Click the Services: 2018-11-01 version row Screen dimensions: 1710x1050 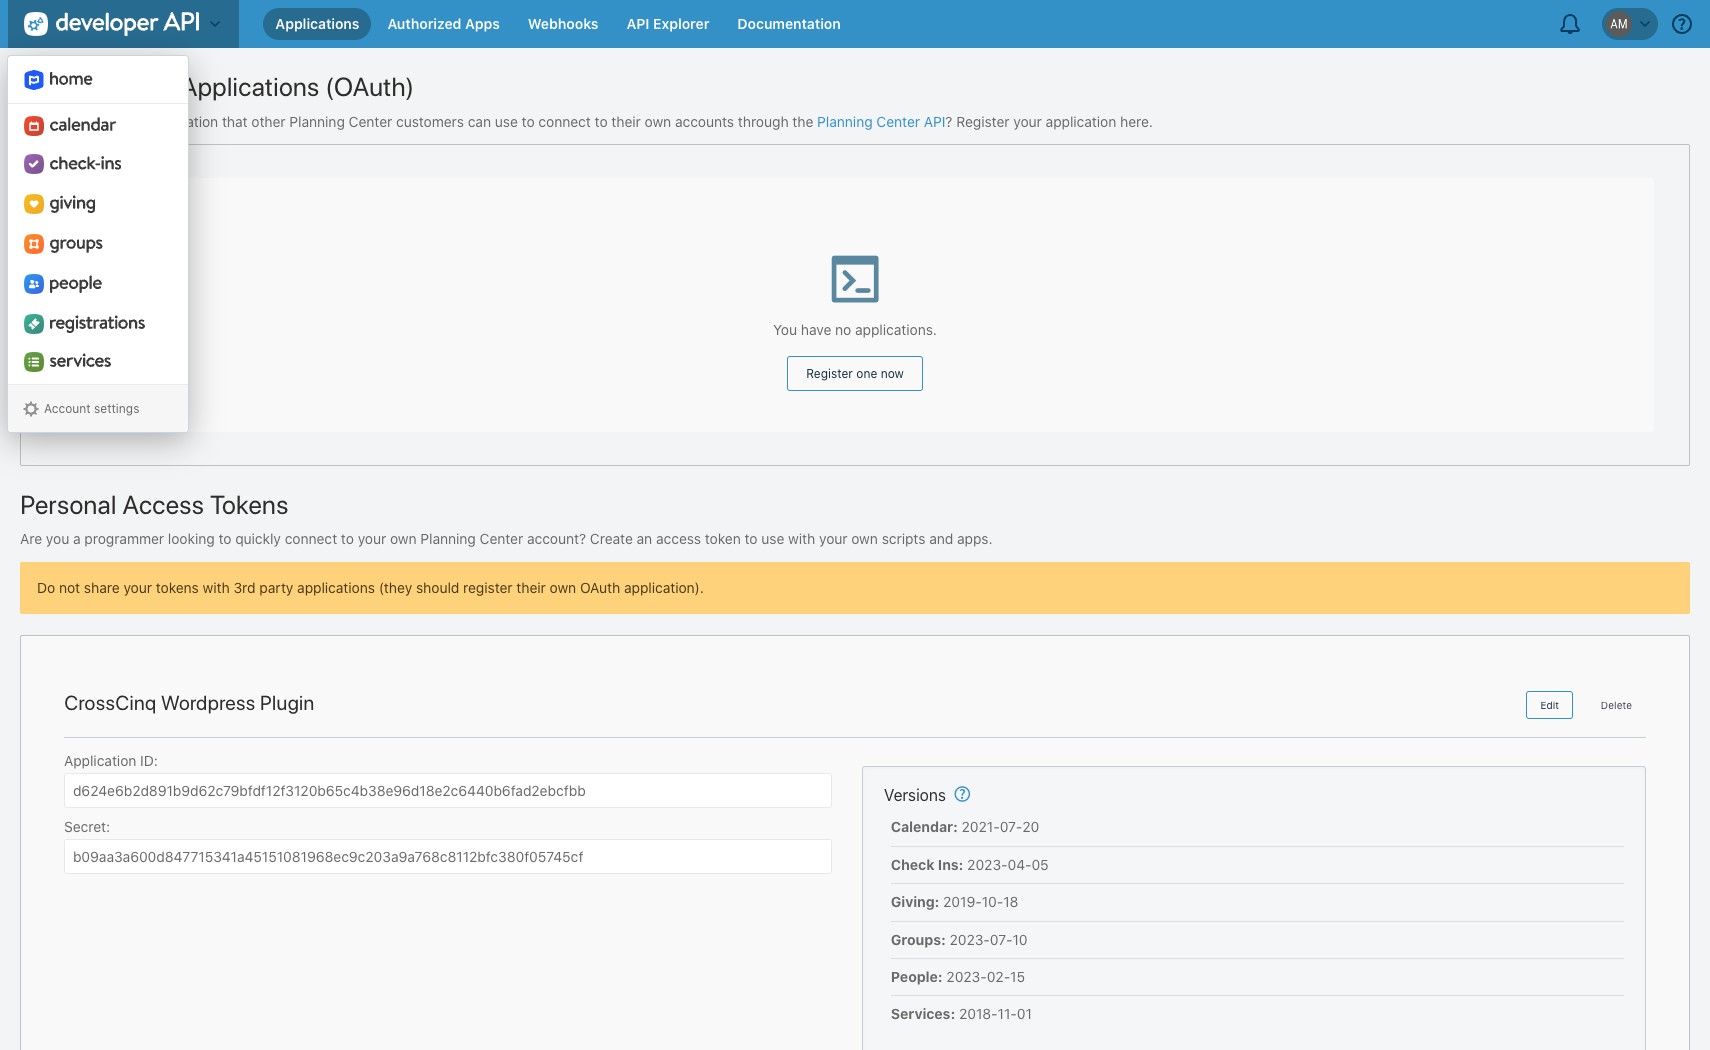(1257, 1014)
